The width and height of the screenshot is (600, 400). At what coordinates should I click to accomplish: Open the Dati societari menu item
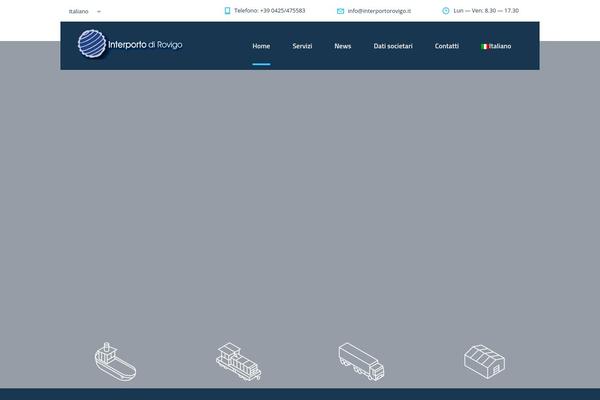point(393,46)
